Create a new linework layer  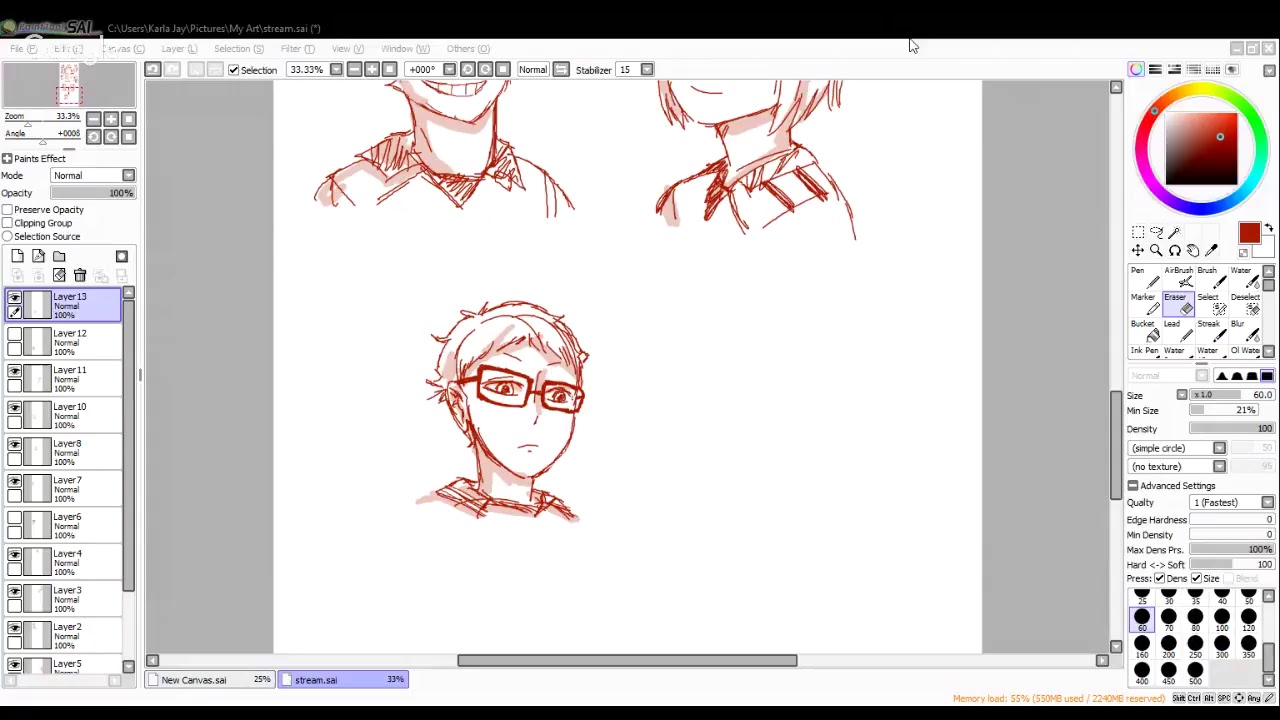(x=38, y=256)
